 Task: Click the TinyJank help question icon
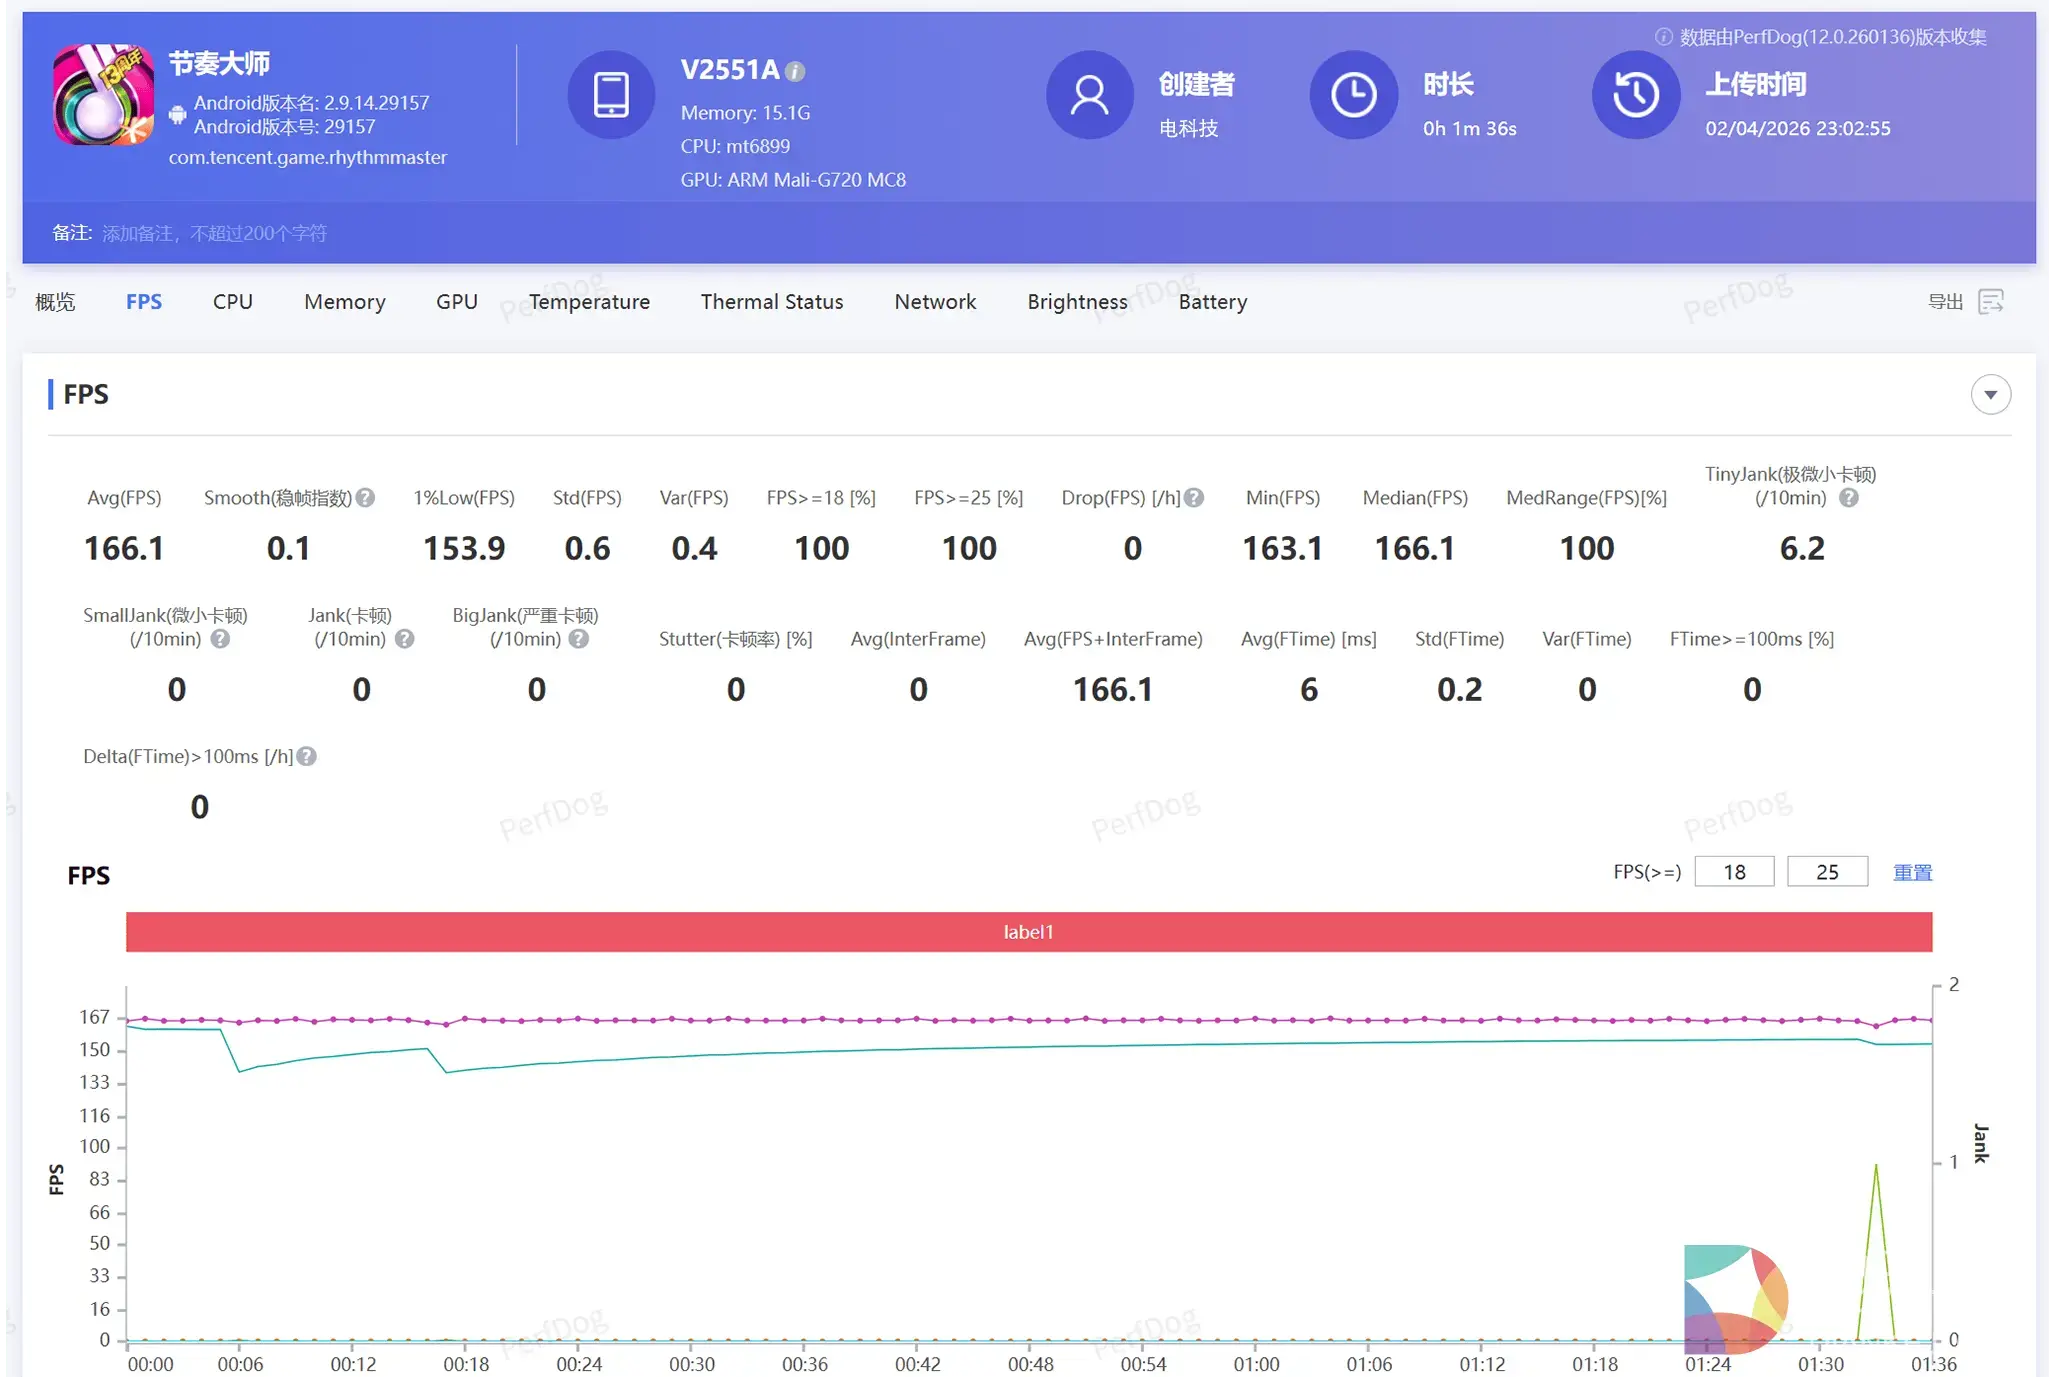pos(1848,498)
